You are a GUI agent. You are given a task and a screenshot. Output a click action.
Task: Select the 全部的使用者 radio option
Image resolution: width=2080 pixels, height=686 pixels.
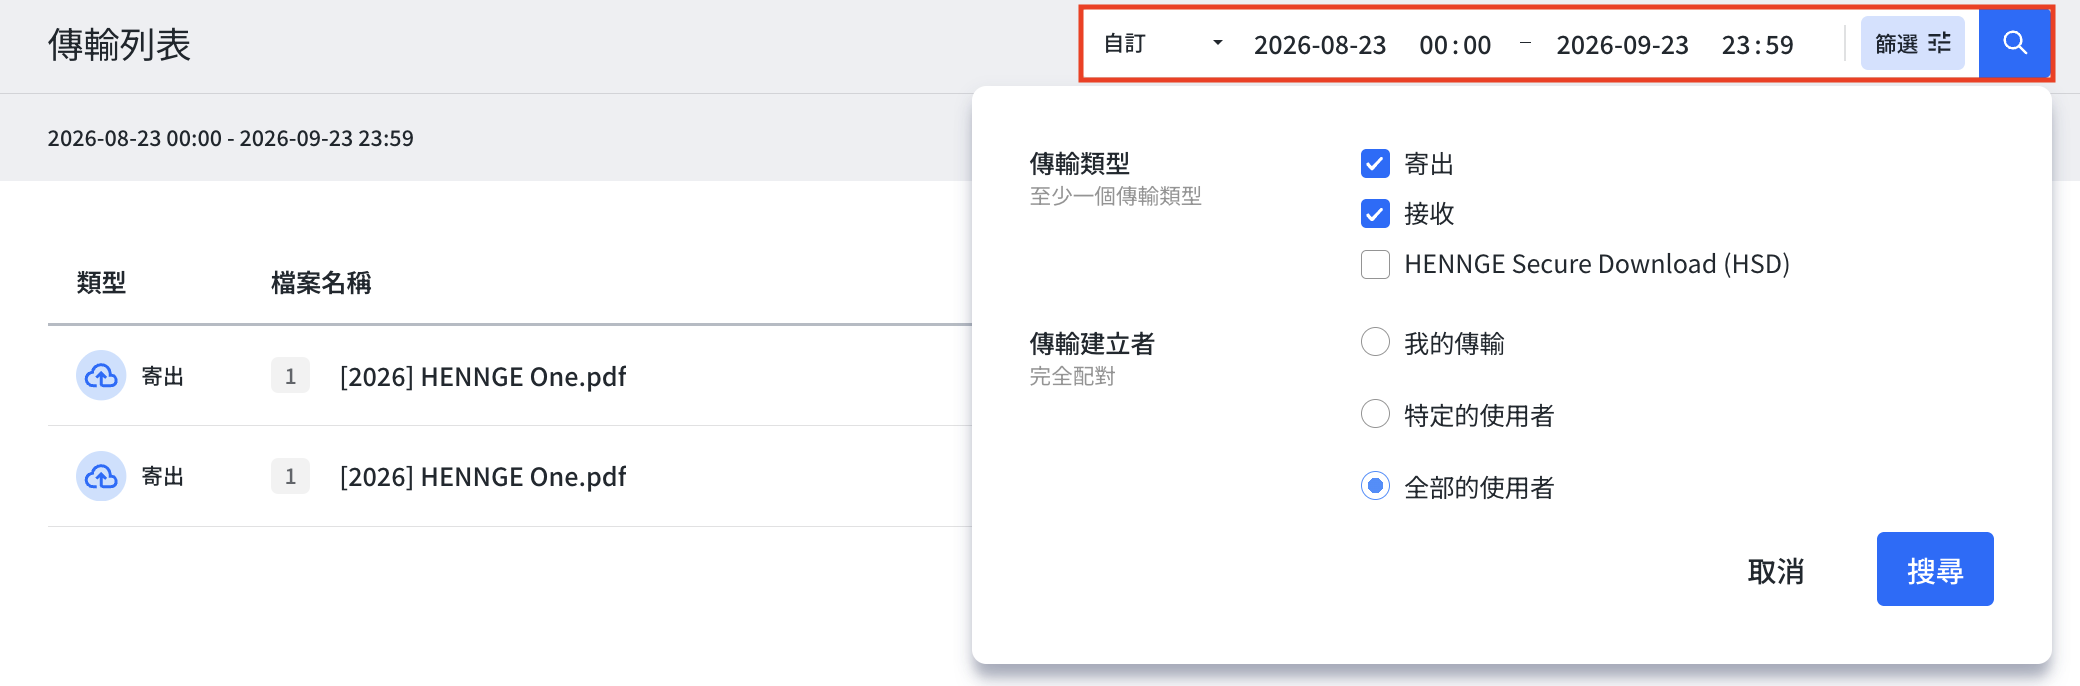pyautogui.click(x=1375, y=486)
